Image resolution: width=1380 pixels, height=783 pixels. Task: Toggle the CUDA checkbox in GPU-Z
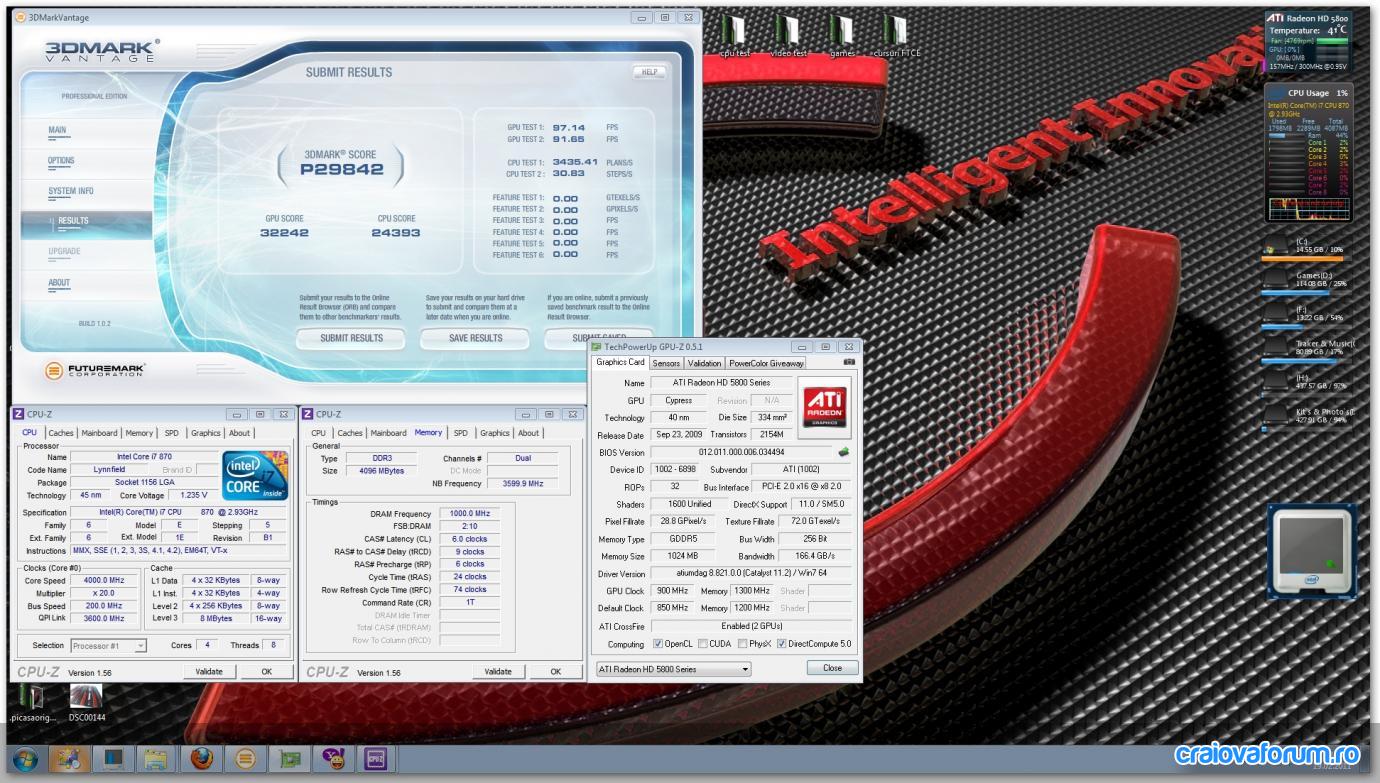[x=703, y=644]
